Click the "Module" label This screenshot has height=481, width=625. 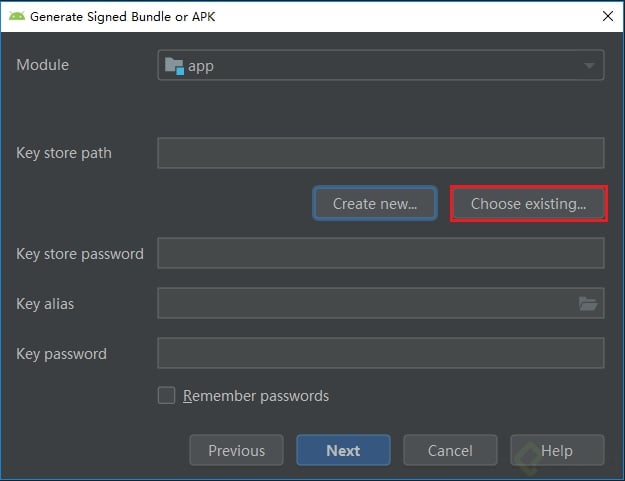(x=43, y=65)
